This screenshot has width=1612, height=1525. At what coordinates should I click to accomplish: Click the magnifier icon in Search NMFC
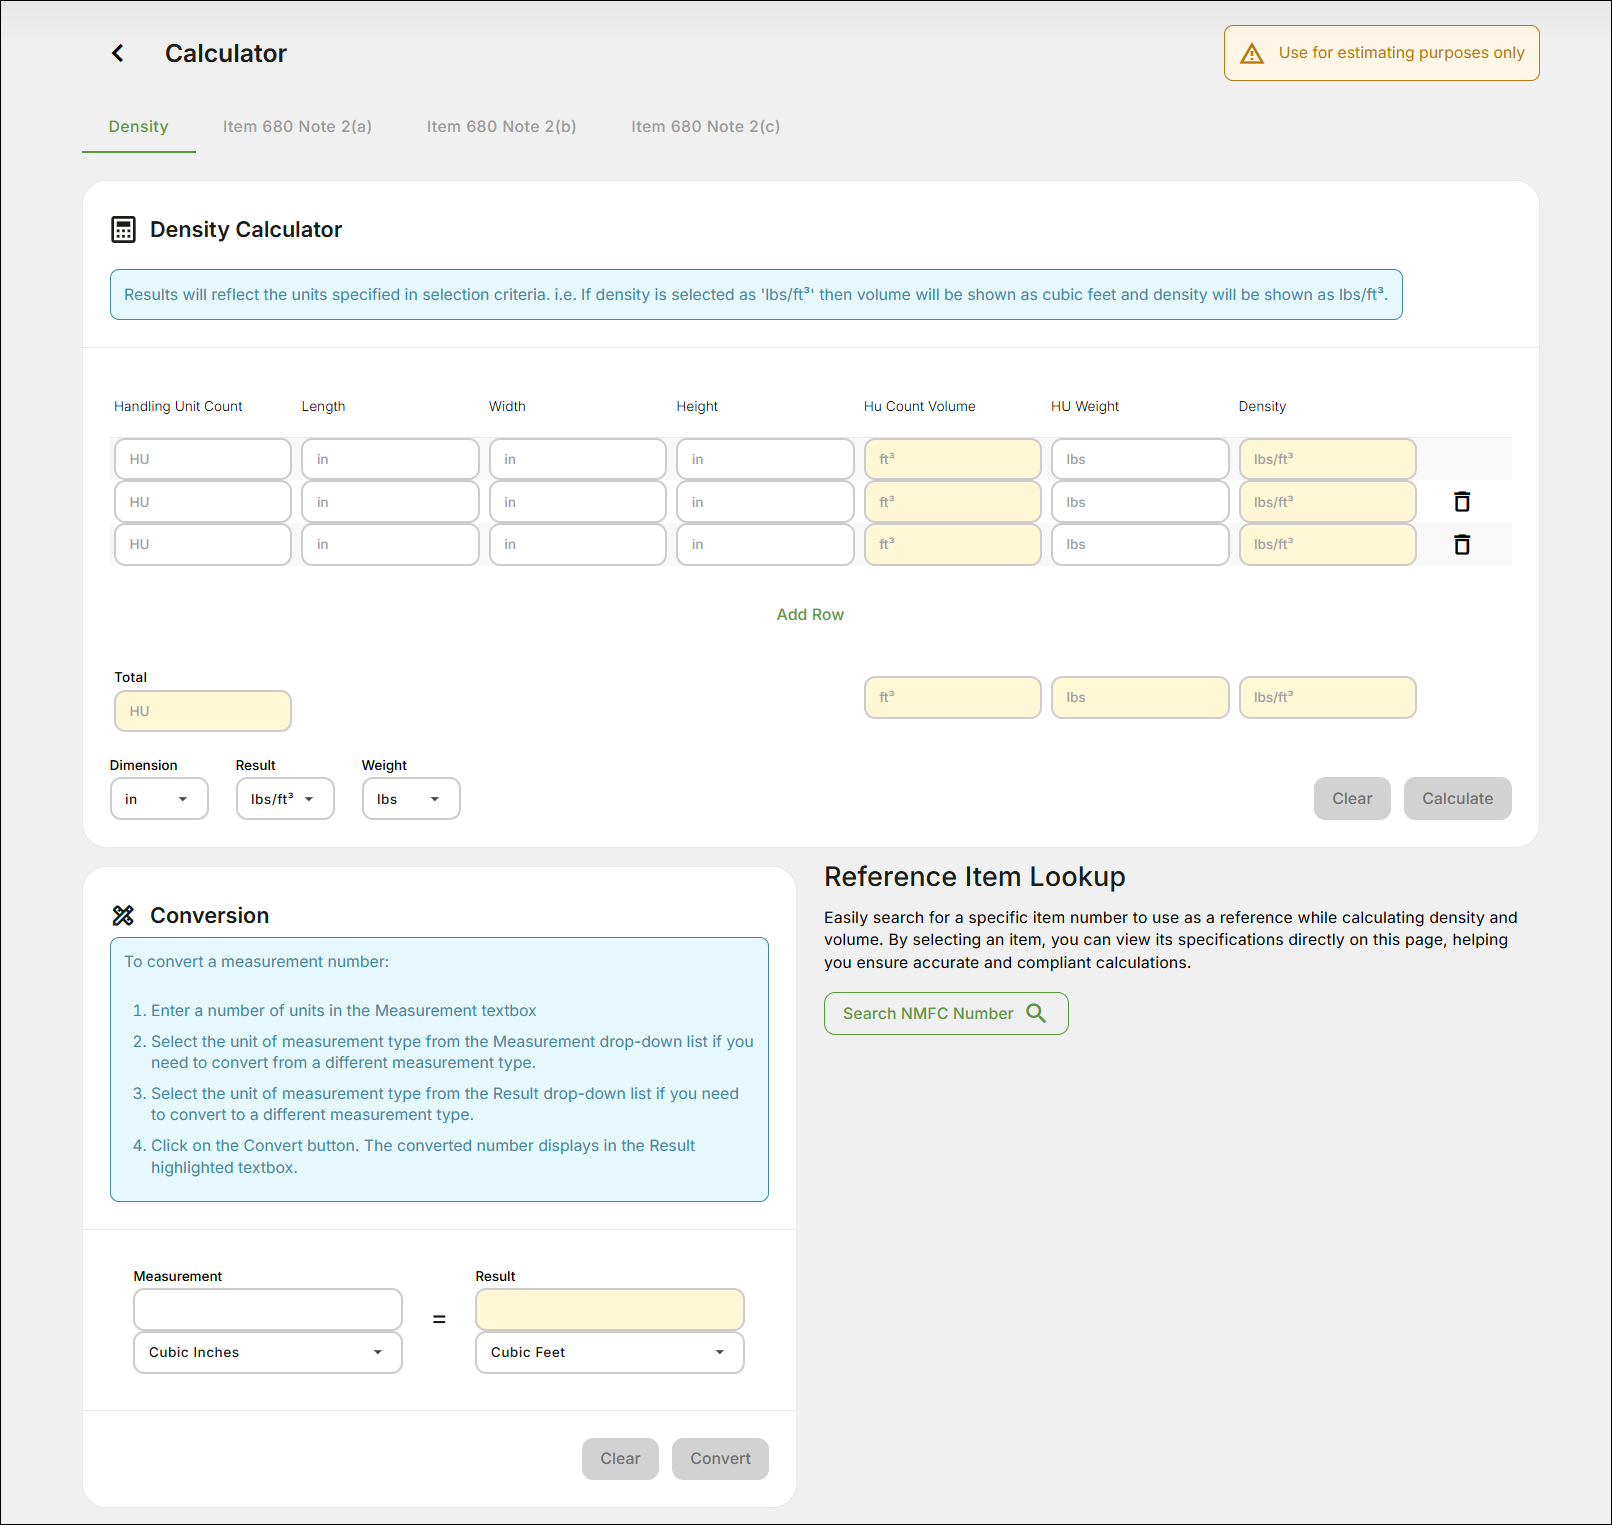pos(1036,1013)
